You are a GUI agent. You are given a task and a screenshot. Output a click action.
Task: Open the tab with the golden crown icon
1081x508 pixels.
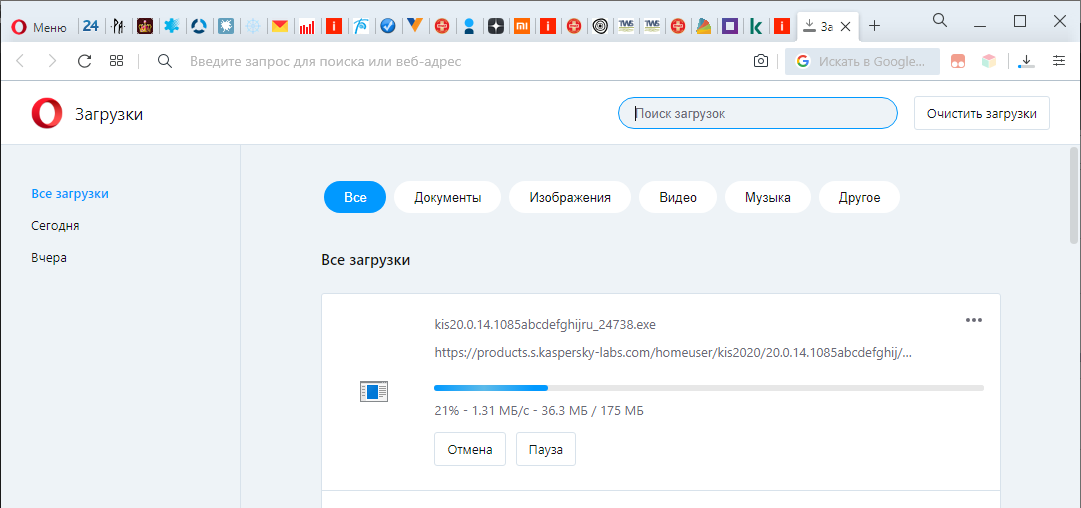[145, 27]
